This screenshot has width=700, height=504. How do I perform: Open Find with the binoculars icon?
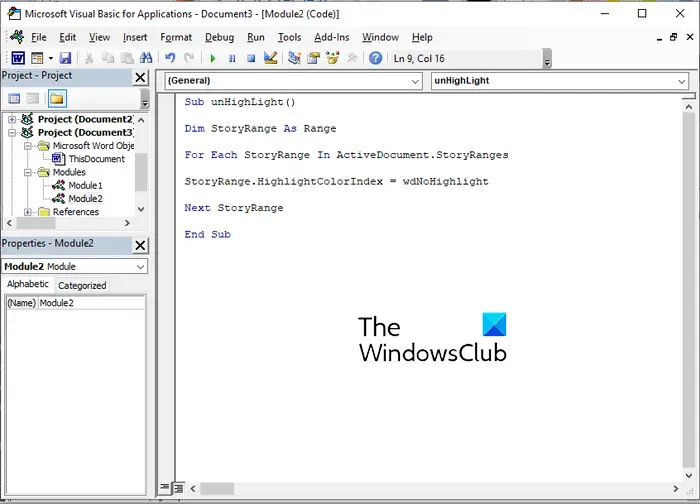pos(146,58)
